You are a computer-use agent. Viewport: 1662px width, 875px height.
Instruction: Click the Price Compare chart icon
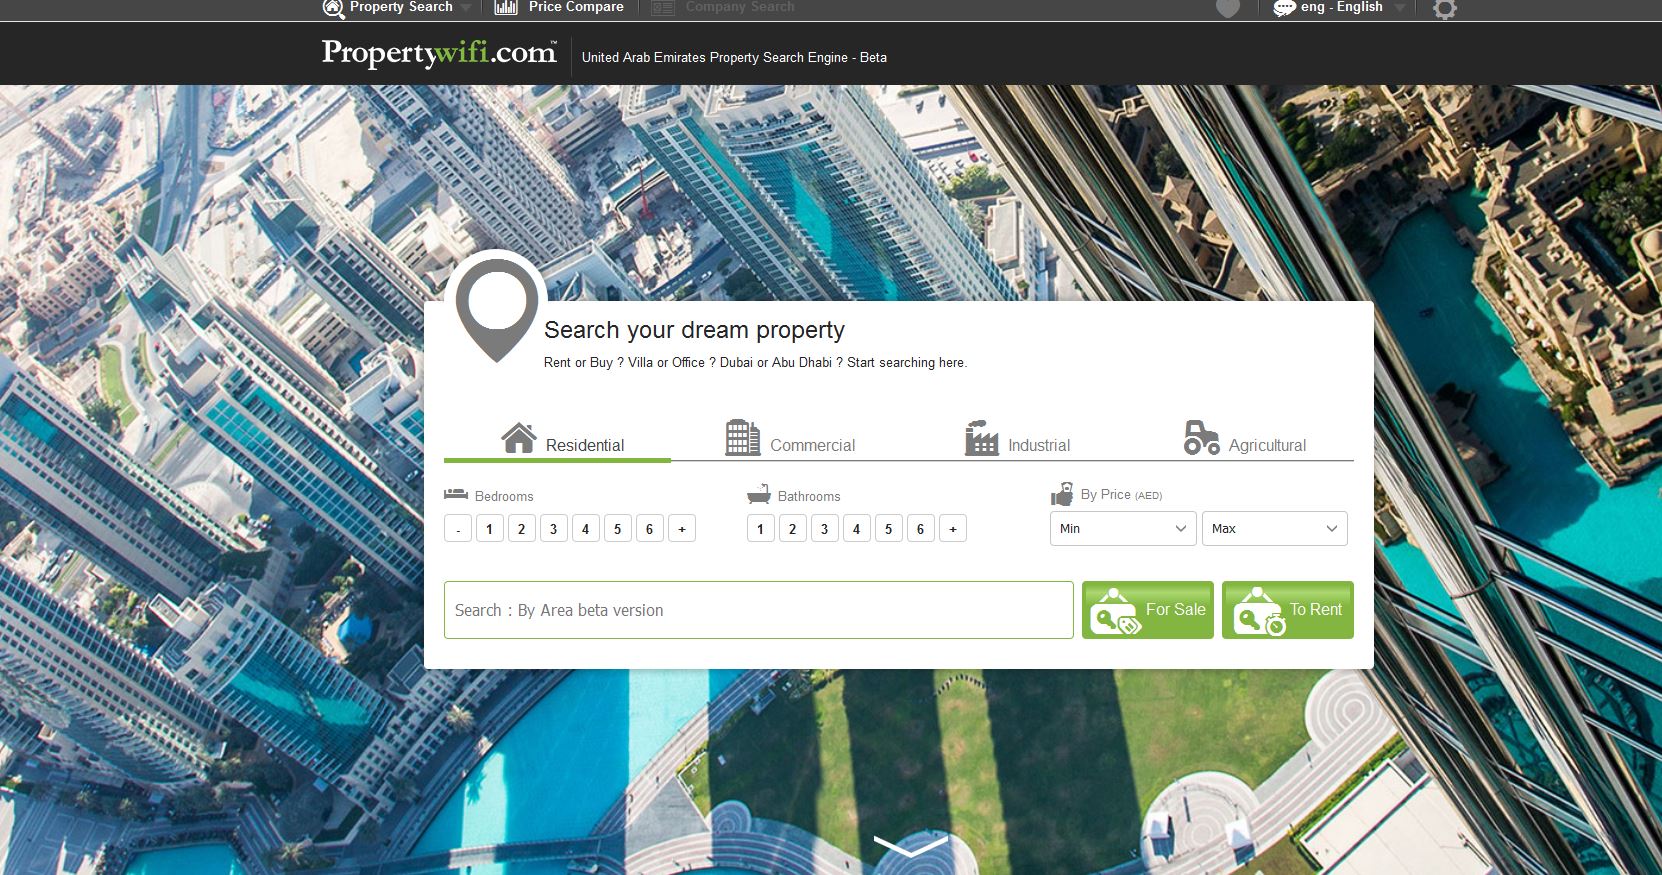(506, 7)
